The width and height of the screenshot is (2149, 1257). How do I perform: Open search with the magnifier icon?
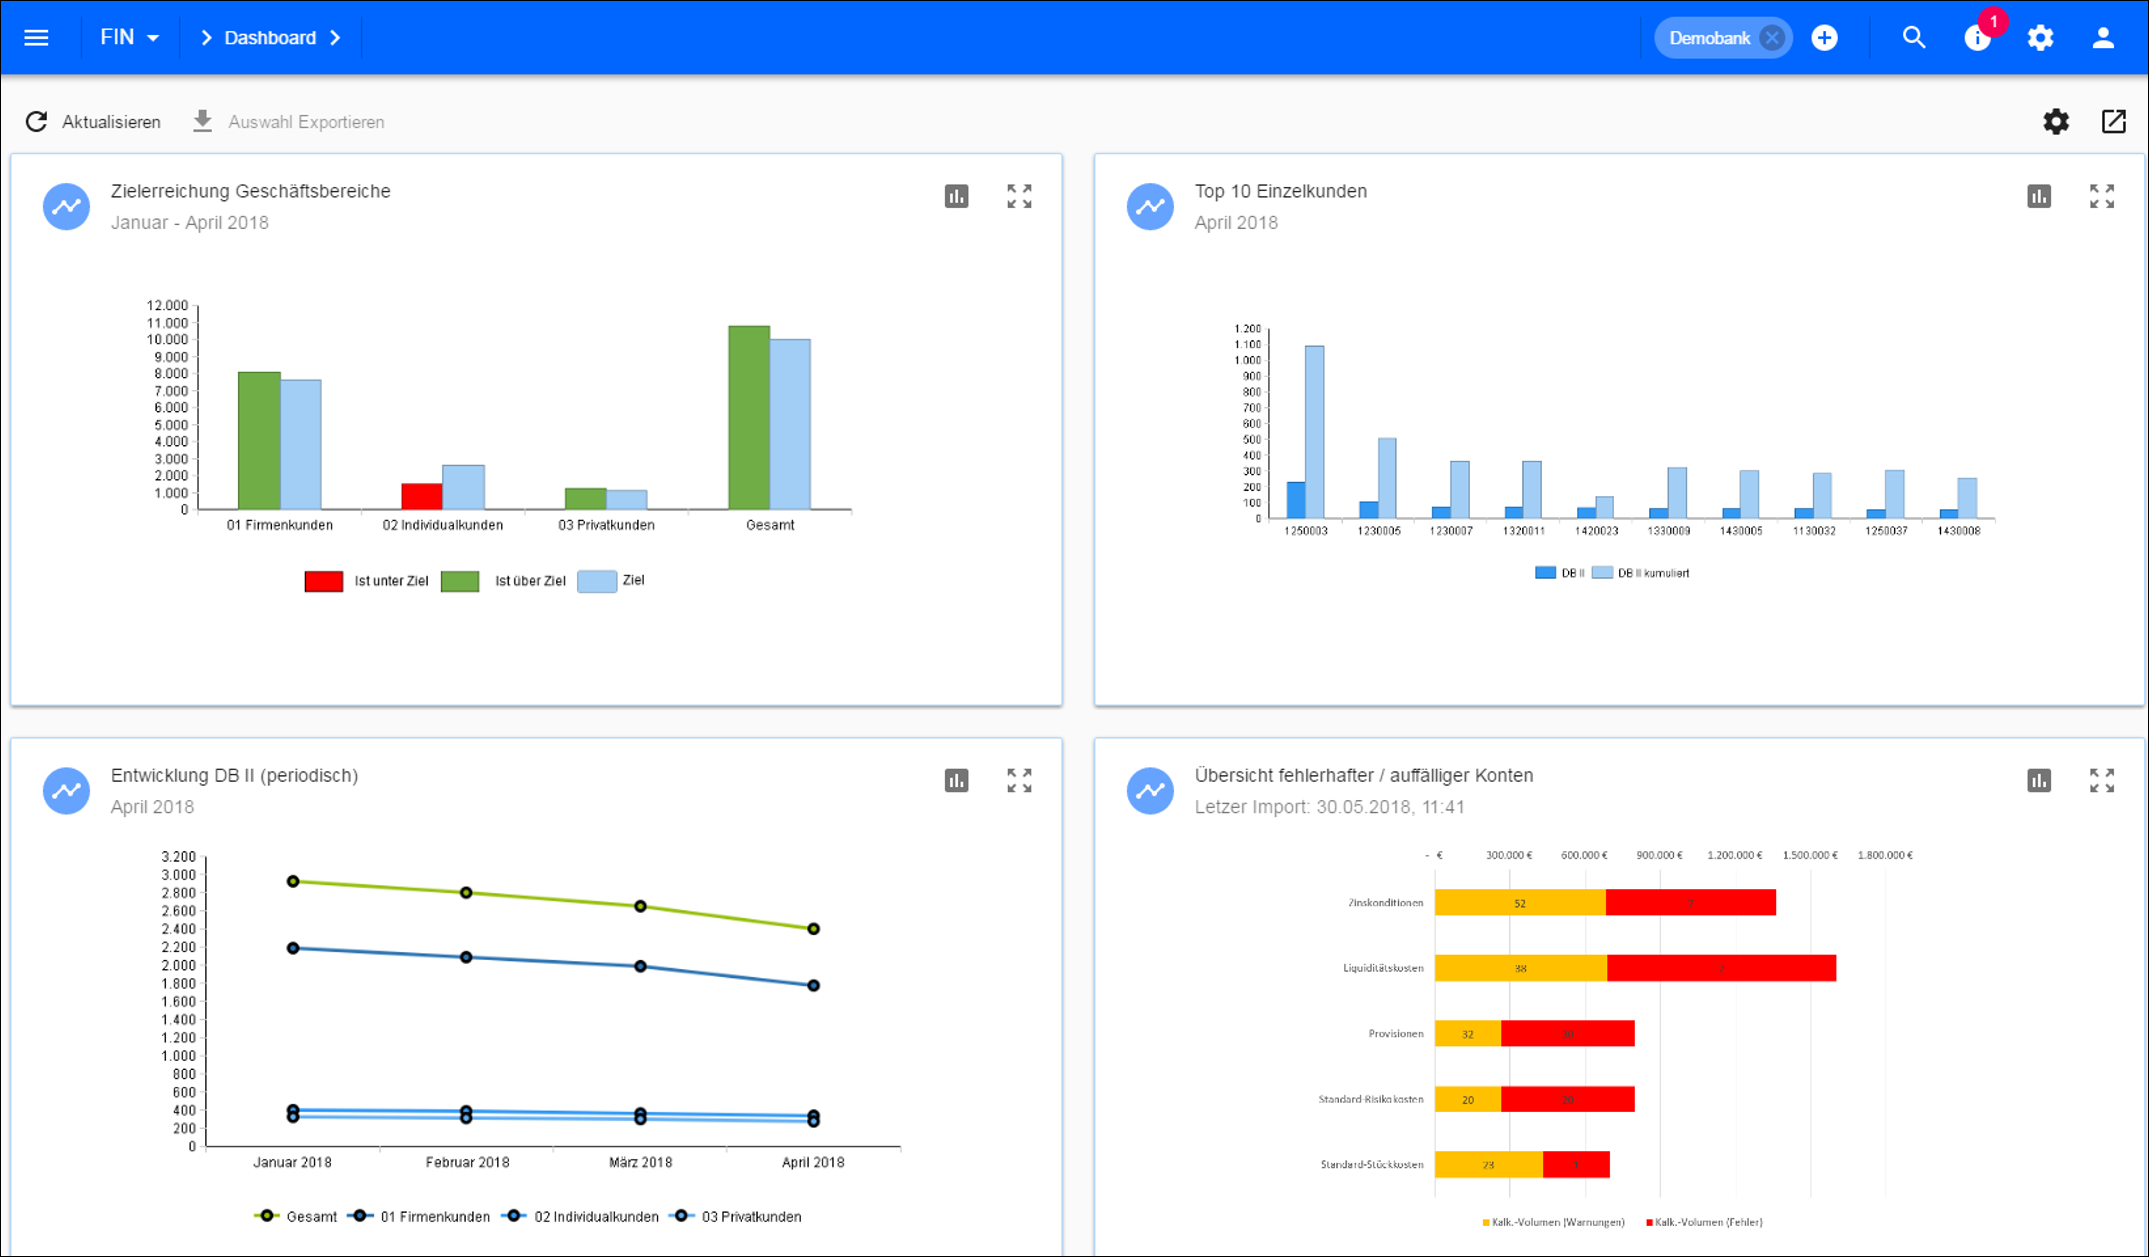[1913, 38]
